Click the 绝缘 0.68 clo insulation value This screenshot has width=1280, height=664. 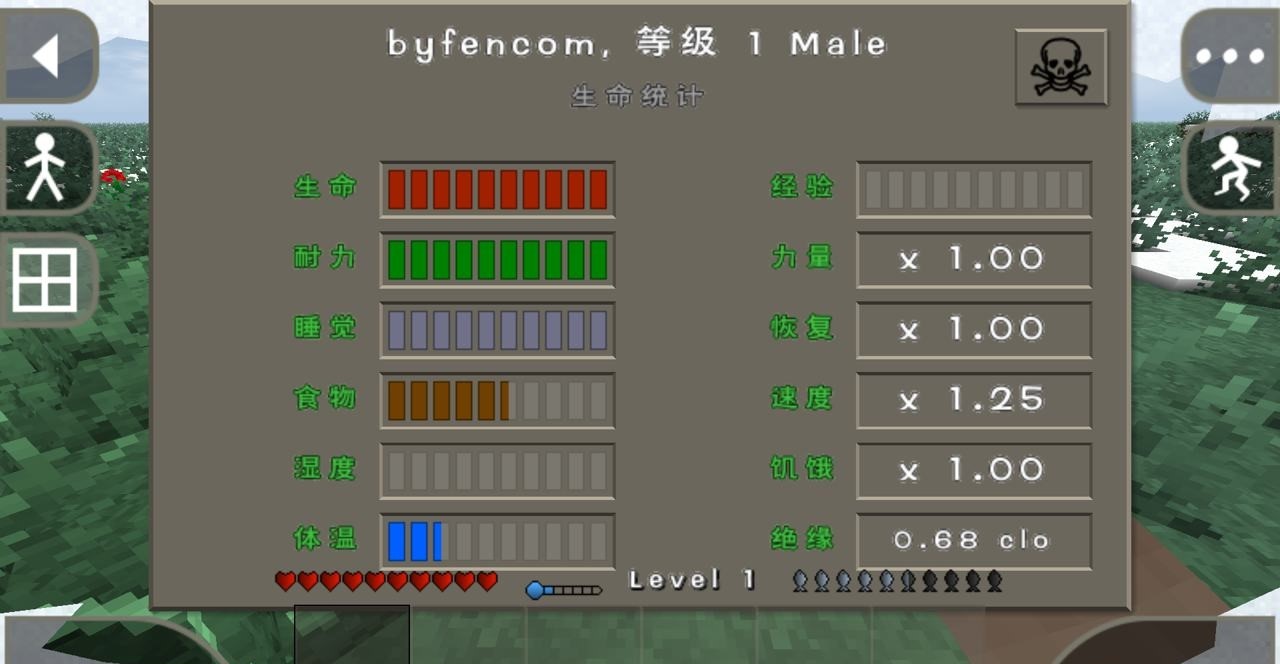973,539
